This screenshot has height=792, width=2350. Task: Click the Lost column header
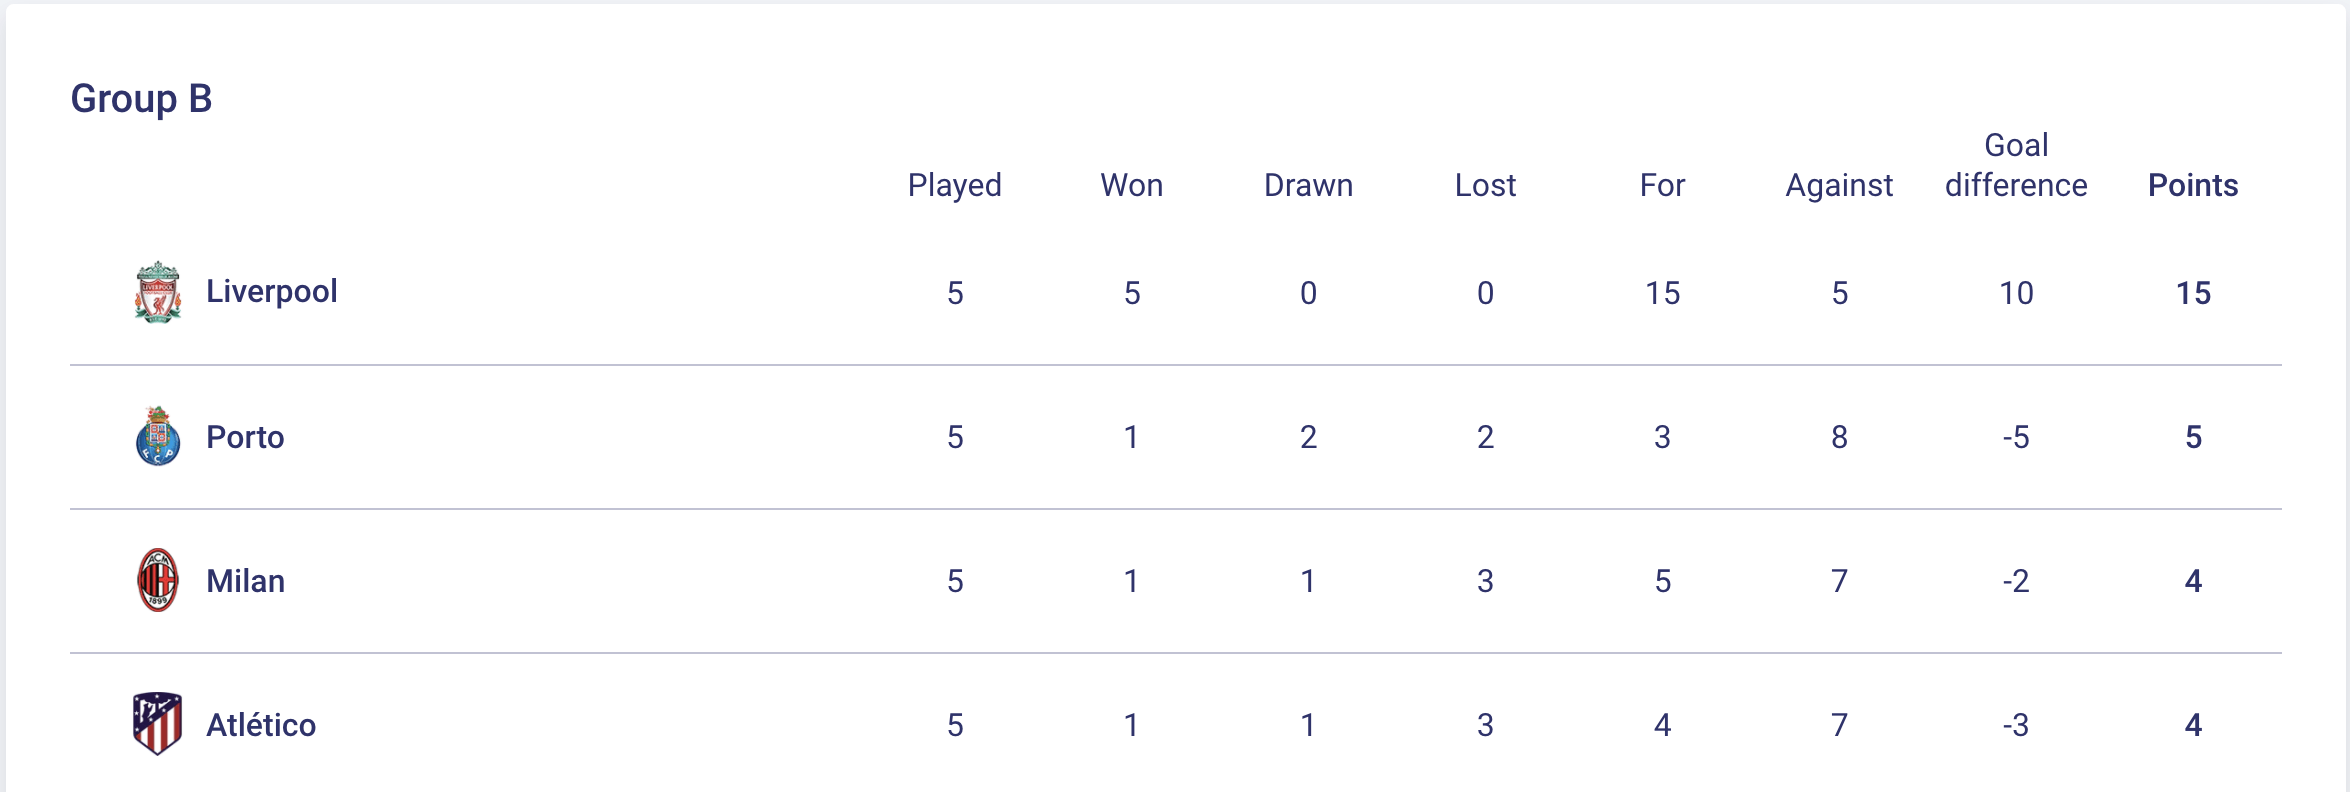[x=1485, y=185]
